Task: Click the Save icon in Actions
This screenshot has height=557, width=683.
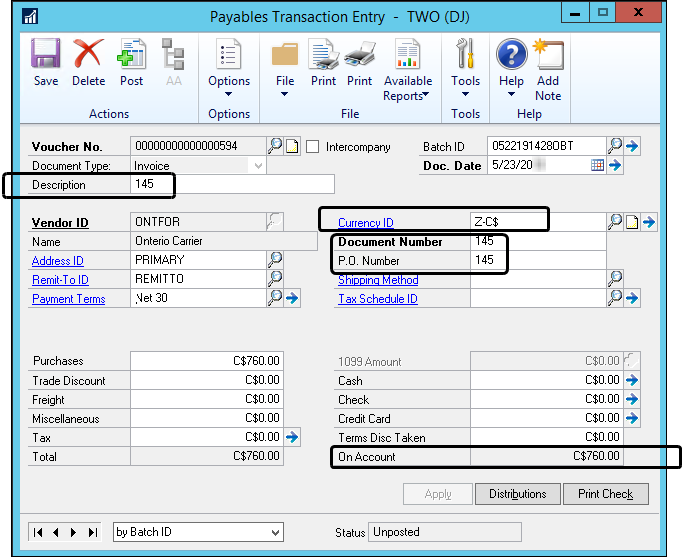Action: 45,62
